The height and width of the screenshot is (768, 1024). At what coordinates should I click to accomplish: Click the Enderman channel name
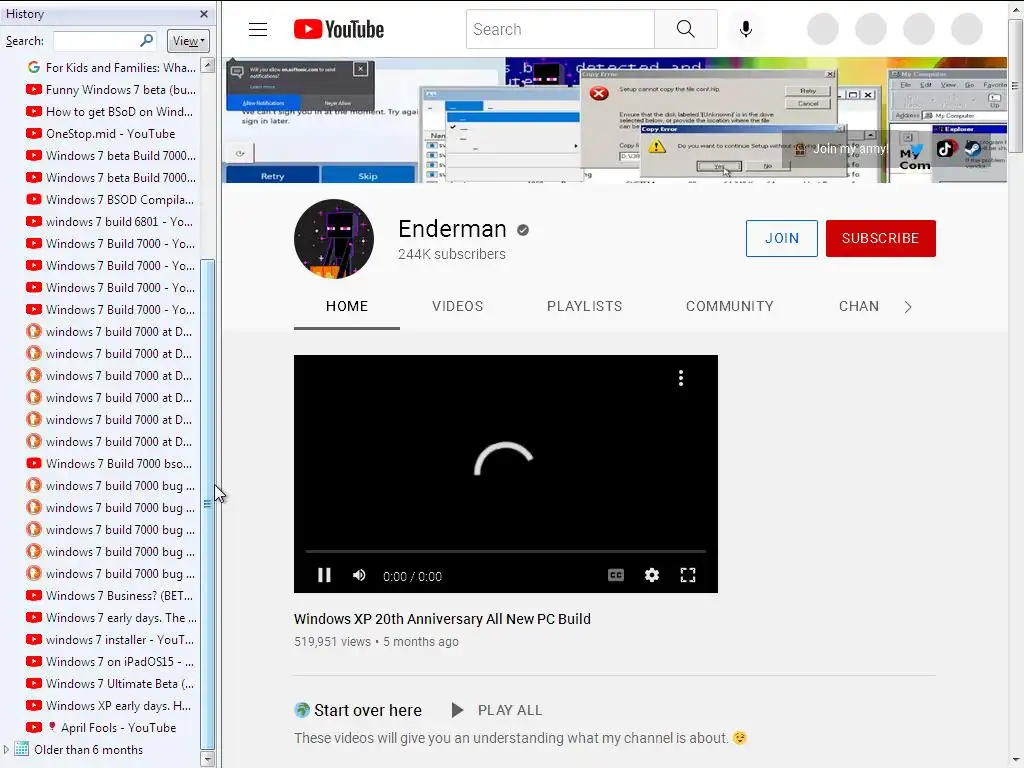tap(452, 229)
